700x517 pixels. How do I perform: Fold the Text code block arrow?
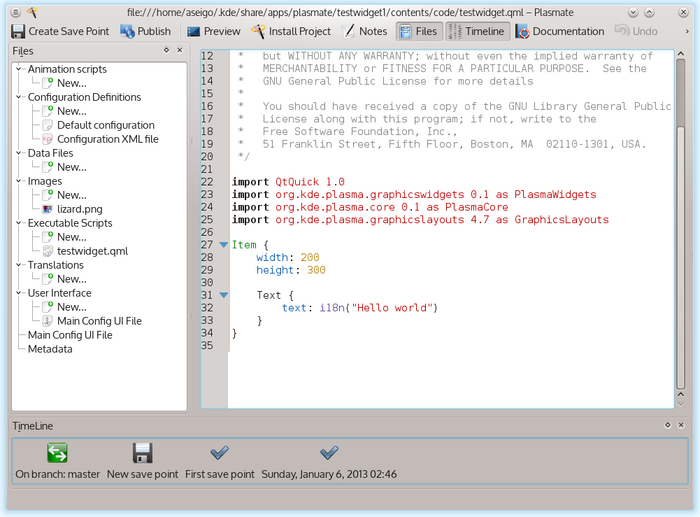(x=223, y=295)
